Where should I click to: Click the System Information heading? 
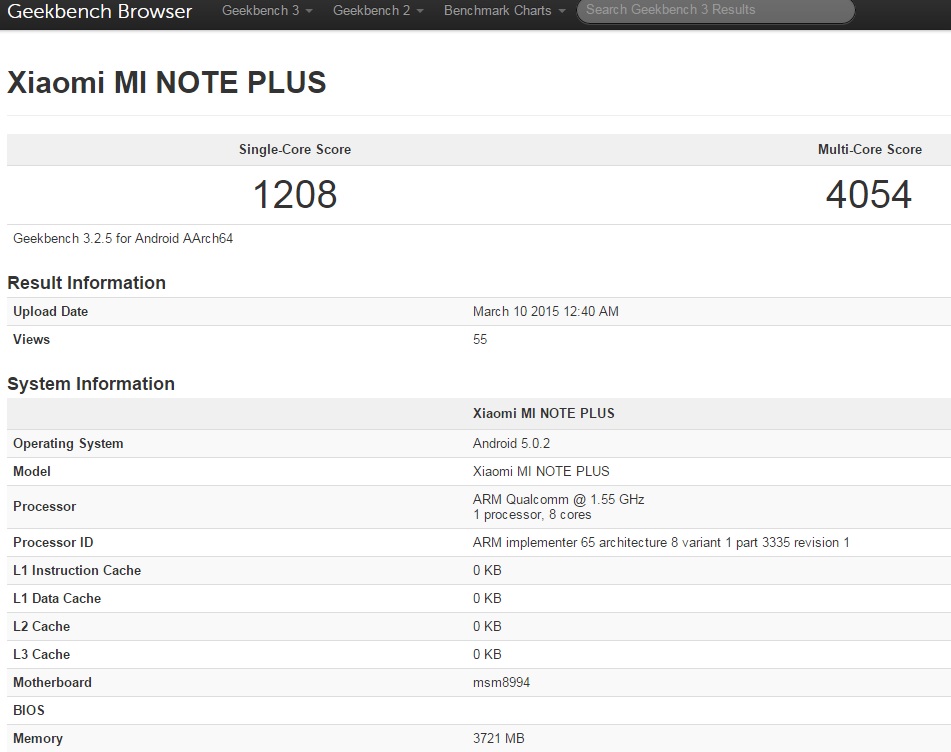point(91,384)
